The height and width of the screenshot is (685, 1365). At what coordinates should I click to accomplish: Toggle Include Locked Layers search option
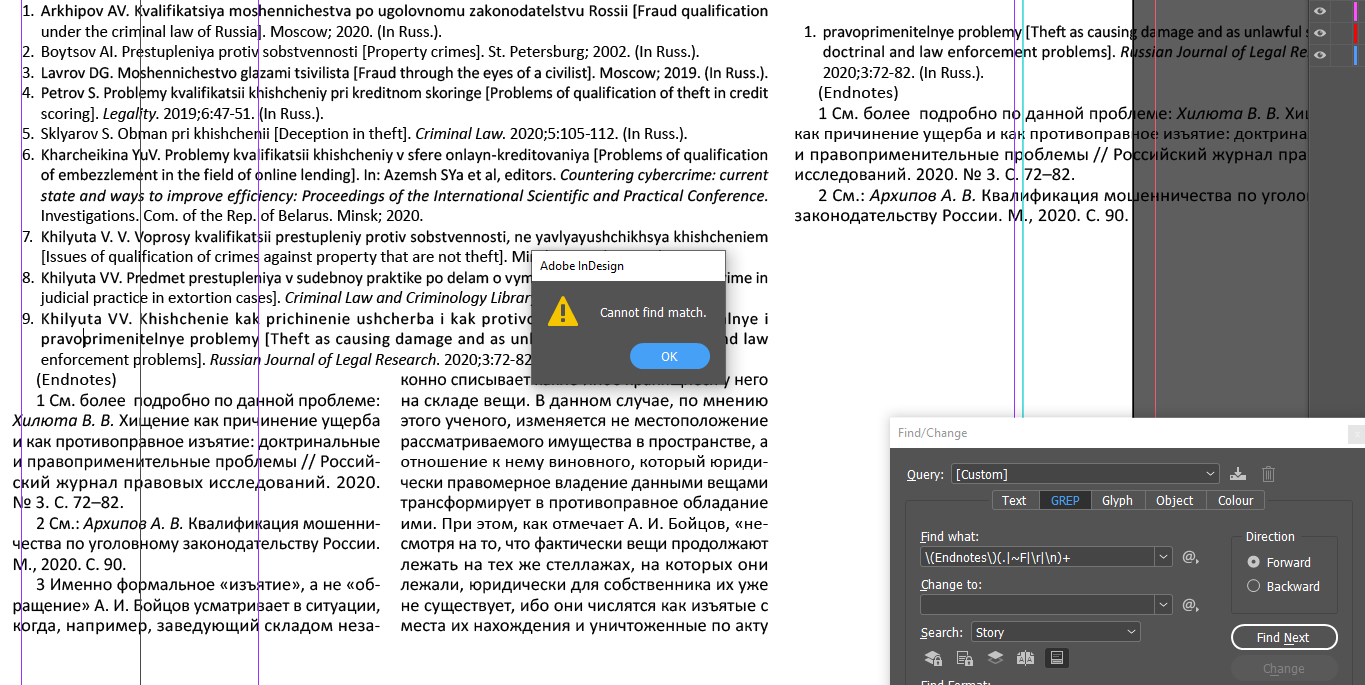click(933, 658)
